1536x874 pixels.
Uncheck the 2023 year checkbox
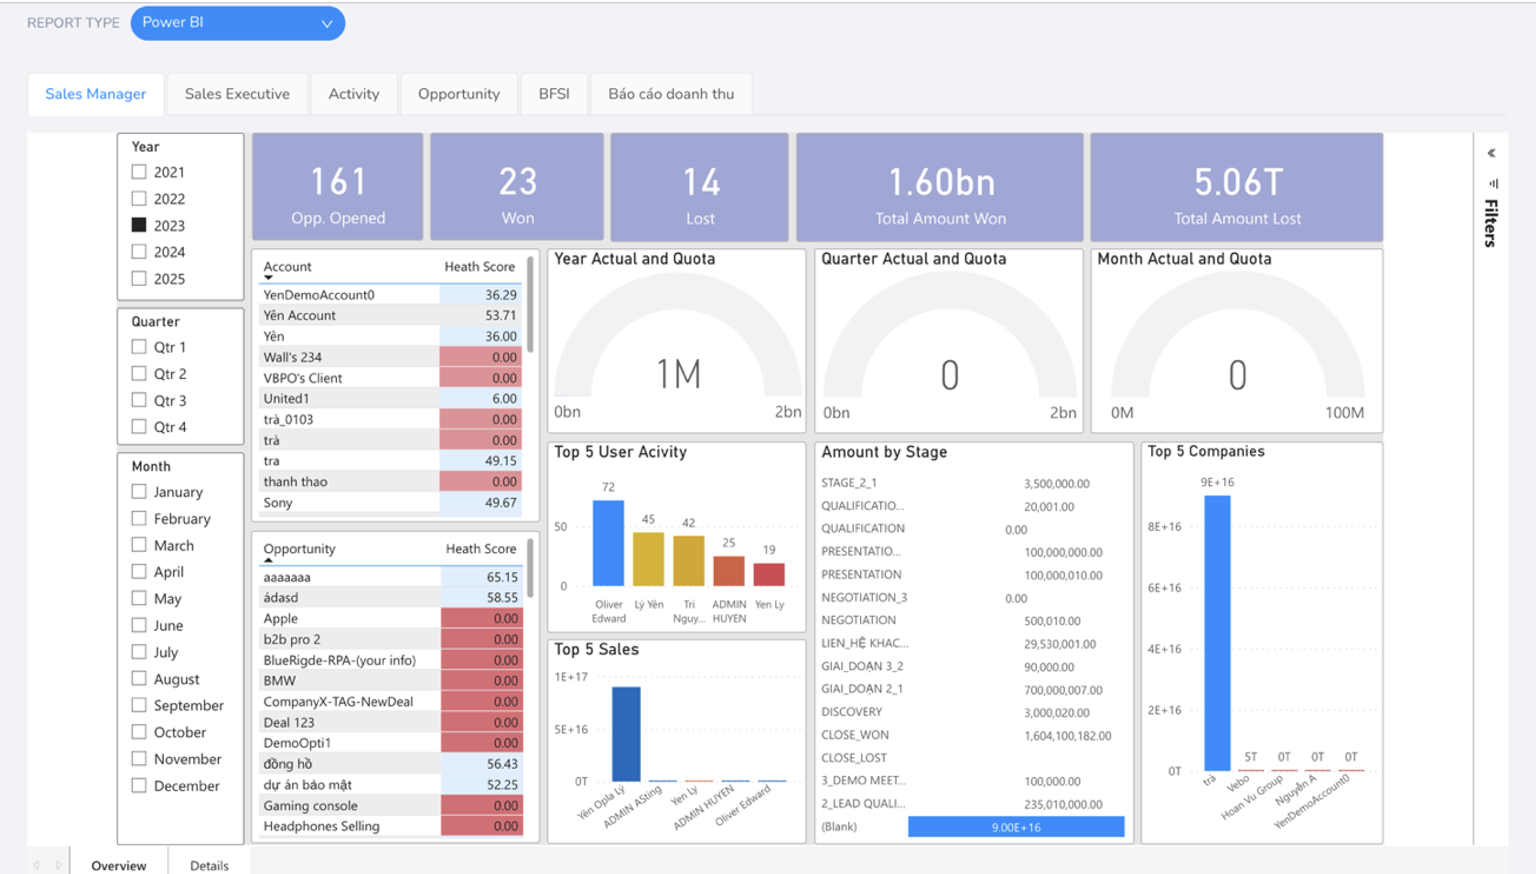coord(139,225)
